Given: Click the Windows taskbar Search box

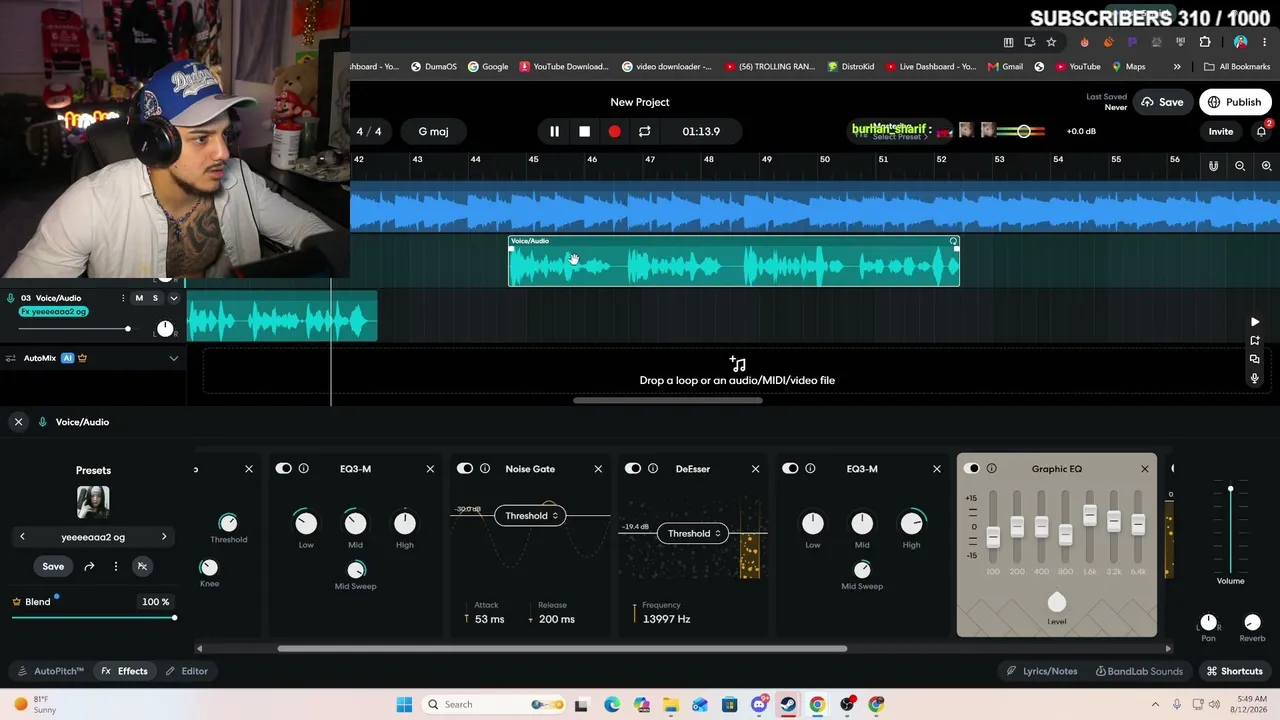Looking at the screenshot, I should click(x=492, y=704).
